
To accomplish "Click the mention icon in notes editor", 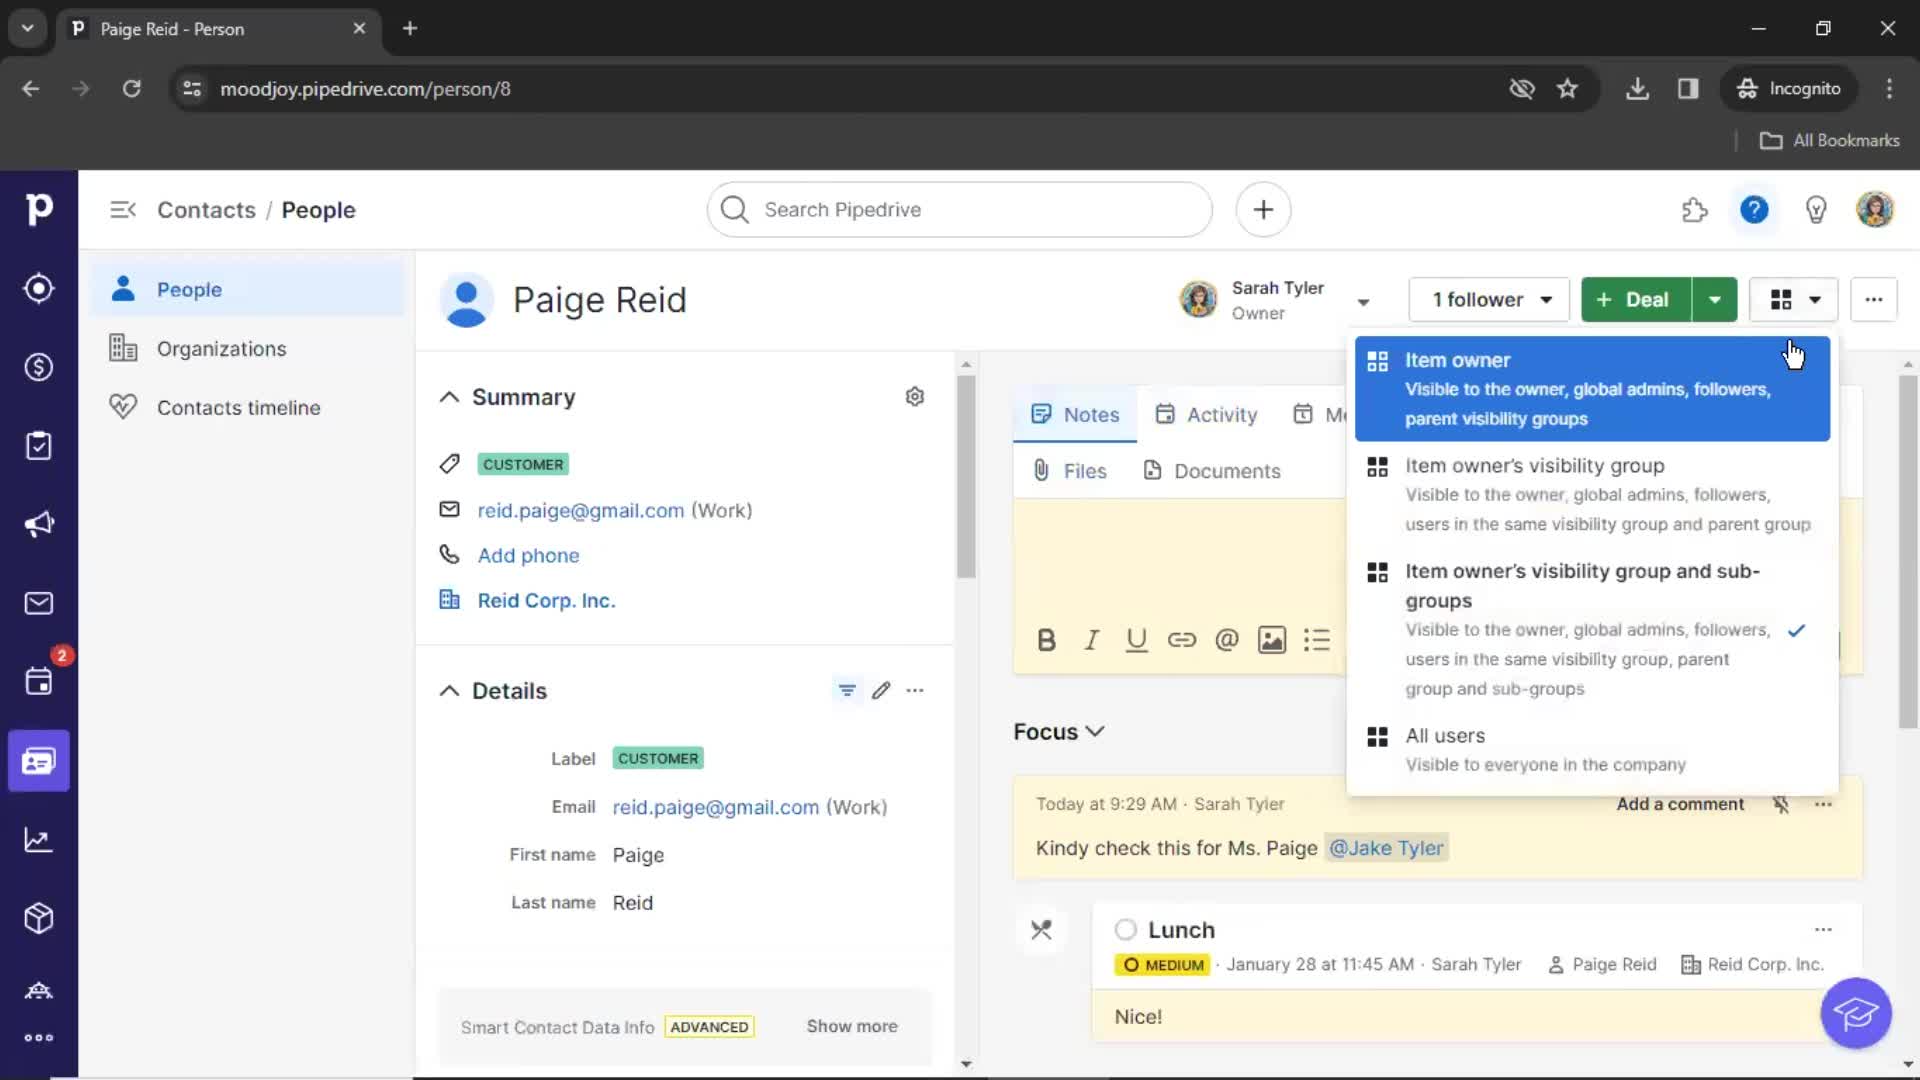I will [x=1226, y=640].
